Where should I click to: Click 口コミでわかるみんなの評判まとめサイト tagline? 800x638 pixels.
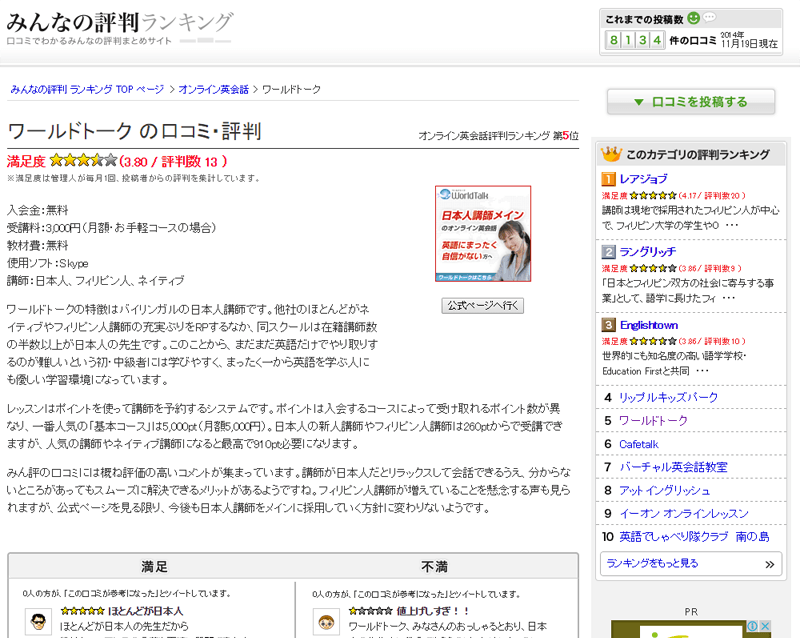89,41
